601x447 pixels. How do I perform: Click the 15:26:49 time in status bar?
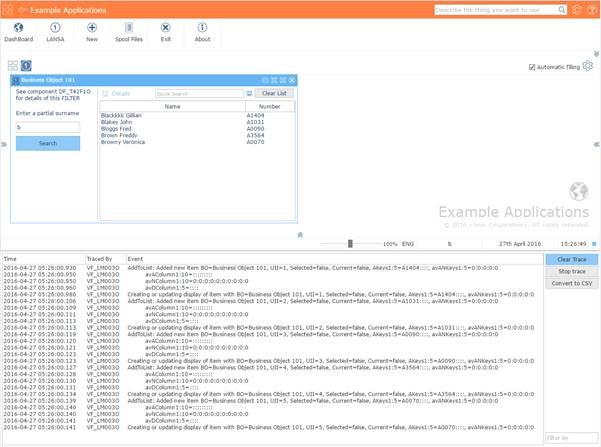(x=573, y=244)
